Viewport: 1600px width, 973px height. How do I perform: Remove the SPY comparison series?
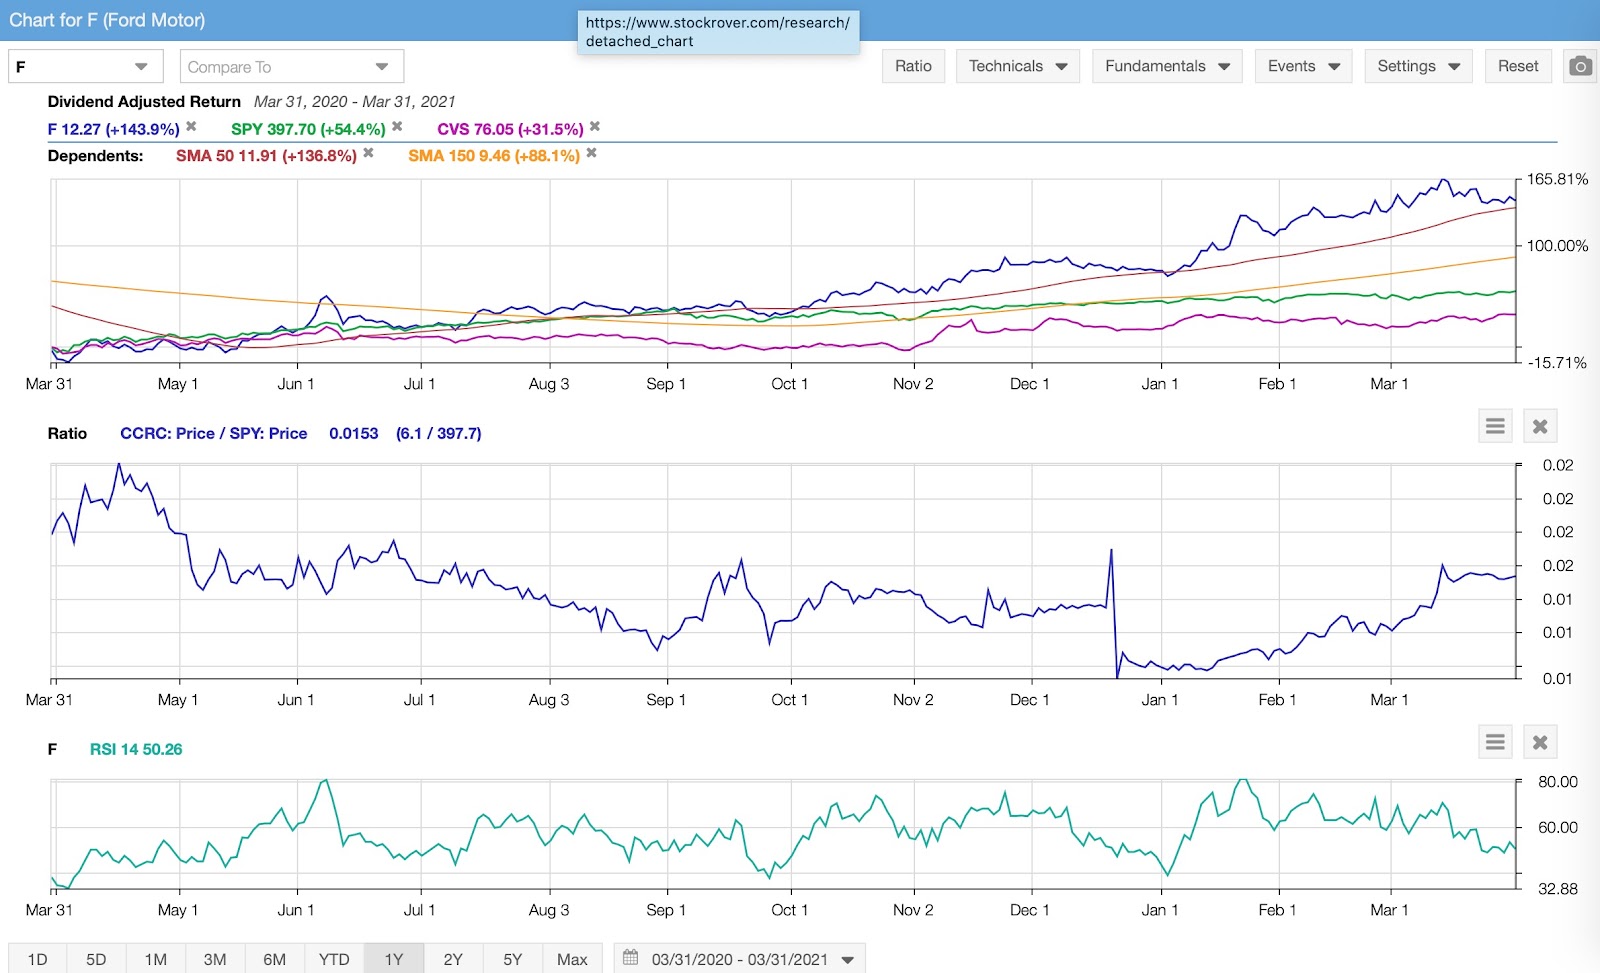(x=397, y=127)
